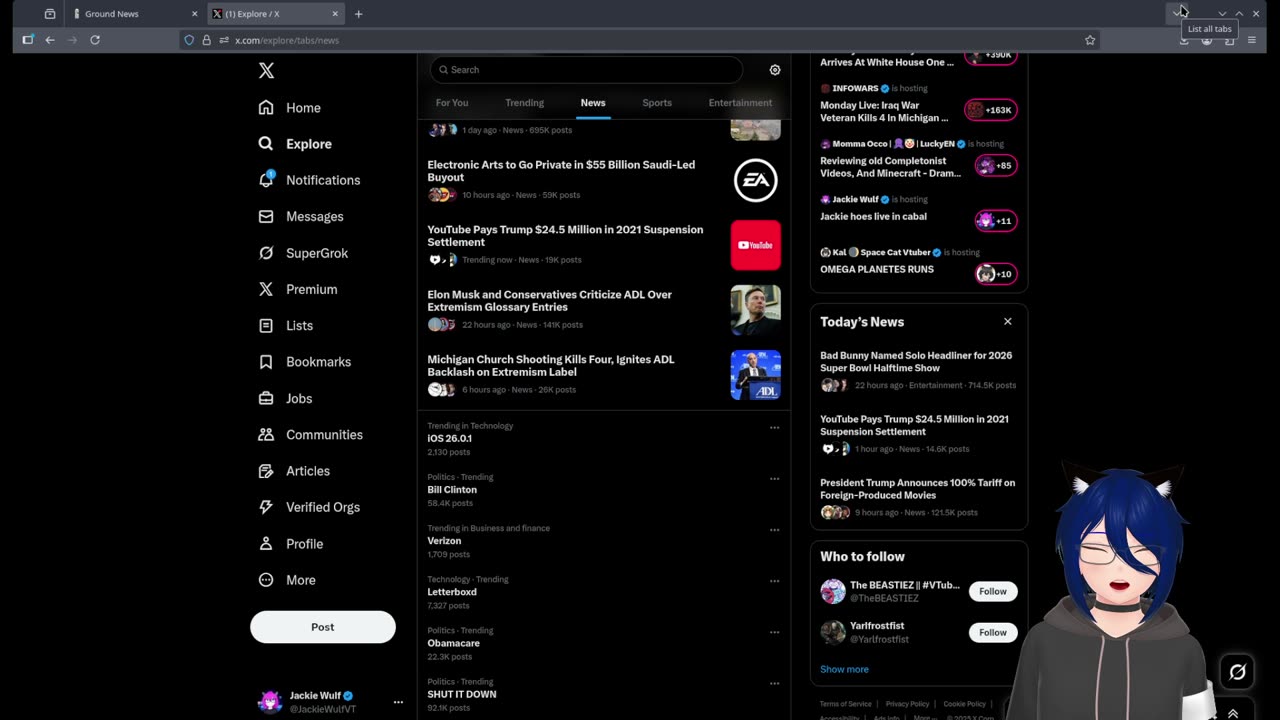The image size is (1280, 720).
Task: Close the Explore / X browser tab
Action: (336, 14)
